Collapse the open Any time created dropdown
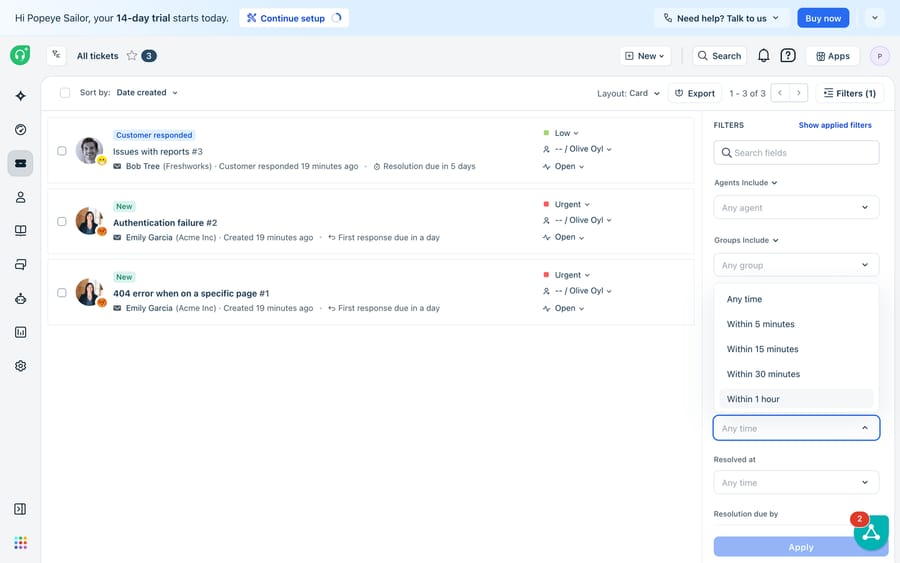The image size is (900, 563). click(796, 428)
